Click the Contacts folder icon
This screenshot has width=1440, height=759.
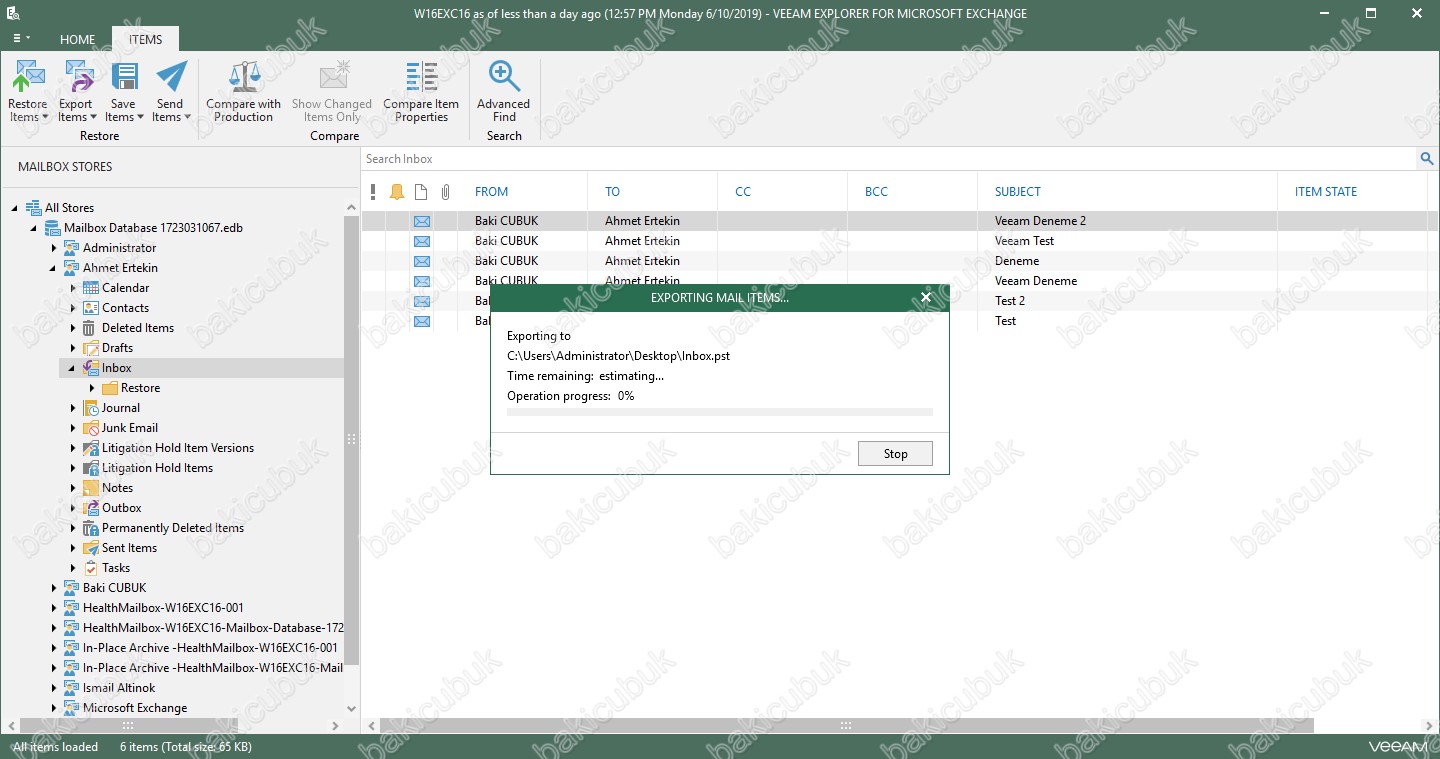(91, 308)
